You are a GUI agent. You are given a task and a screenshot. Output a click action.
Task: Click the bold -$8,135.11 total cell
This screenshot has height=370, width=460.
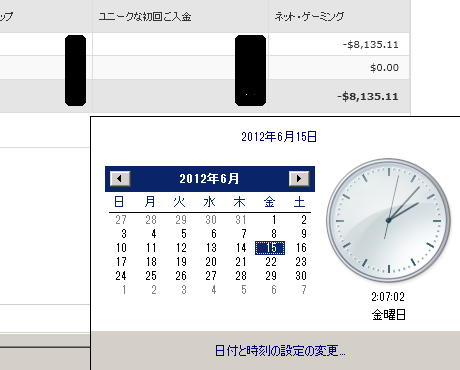pos(368,97)
